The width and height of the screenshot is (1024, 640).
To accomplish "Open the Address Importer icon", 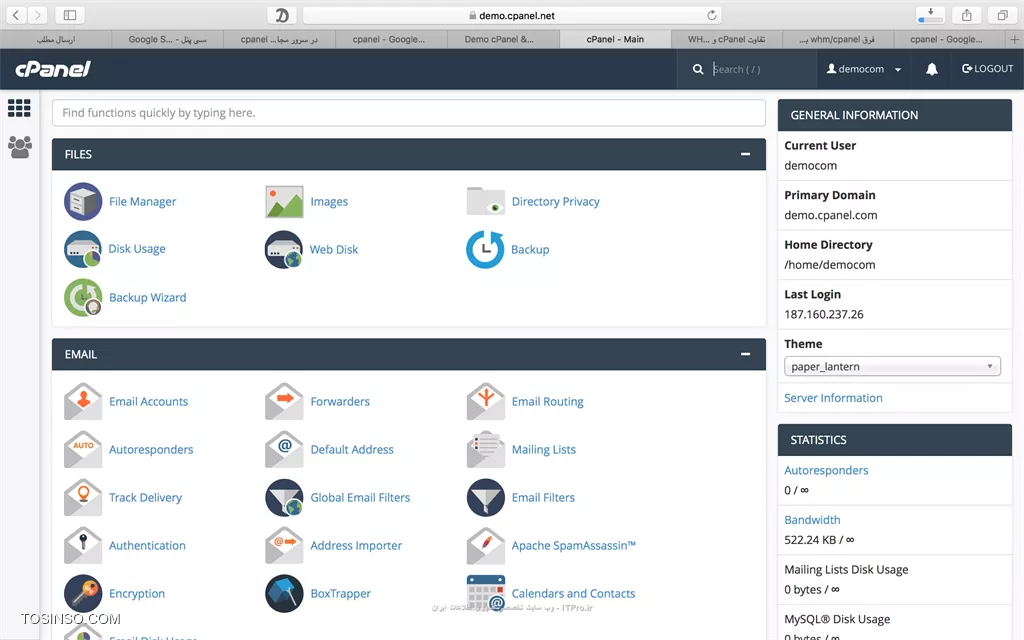I will 284,545.
